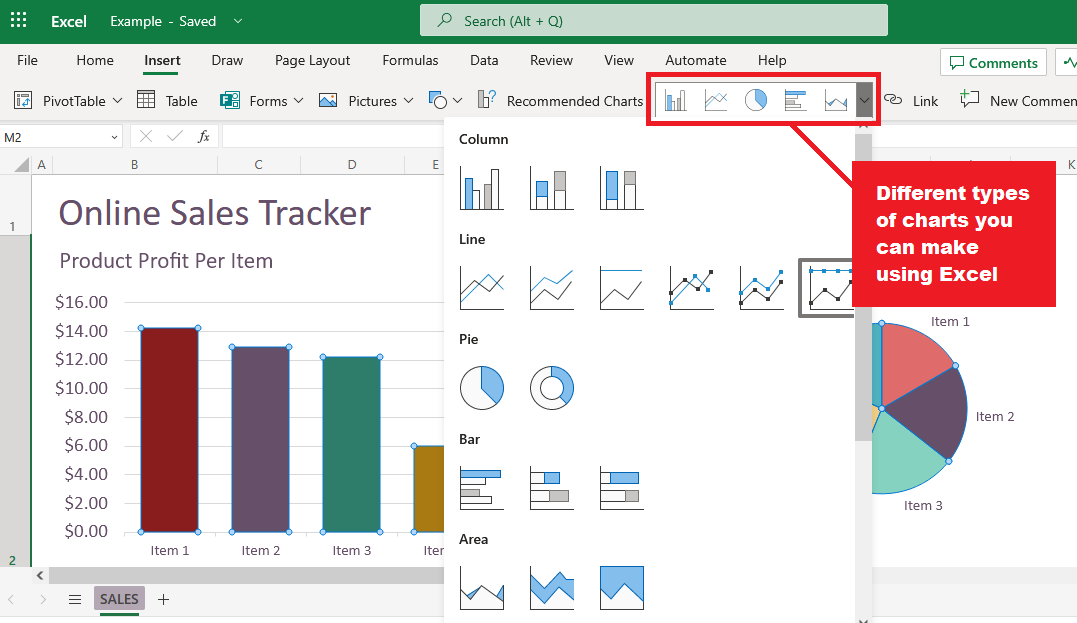Insert a clustered bar chart
This screenshot has height=623, width=1077.
point(481,488)
